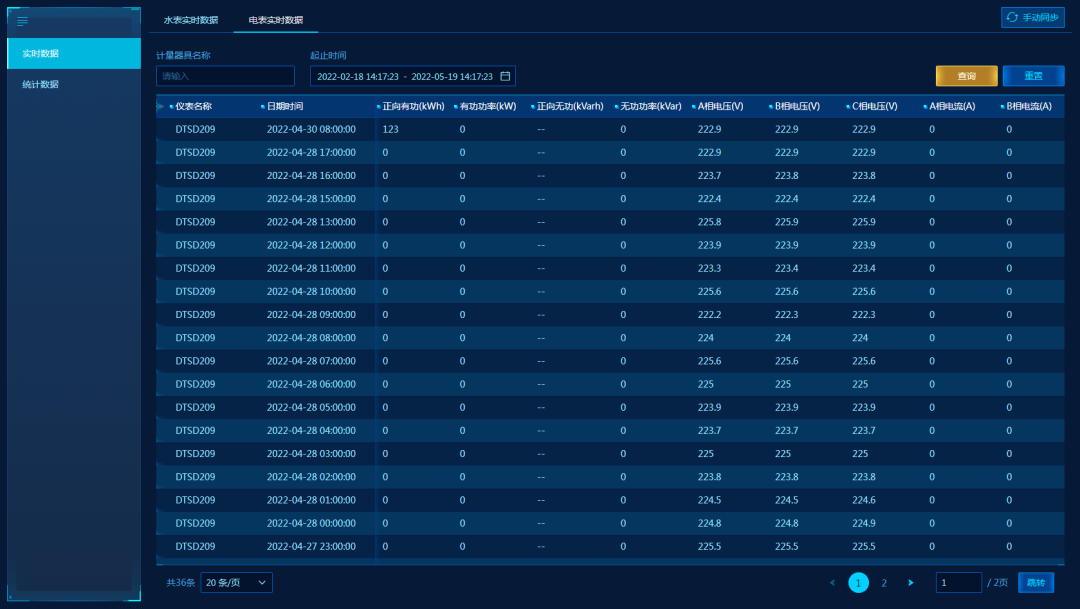
Task: Select the 电表实时数据 tab
Action: (x=276, y=20)
